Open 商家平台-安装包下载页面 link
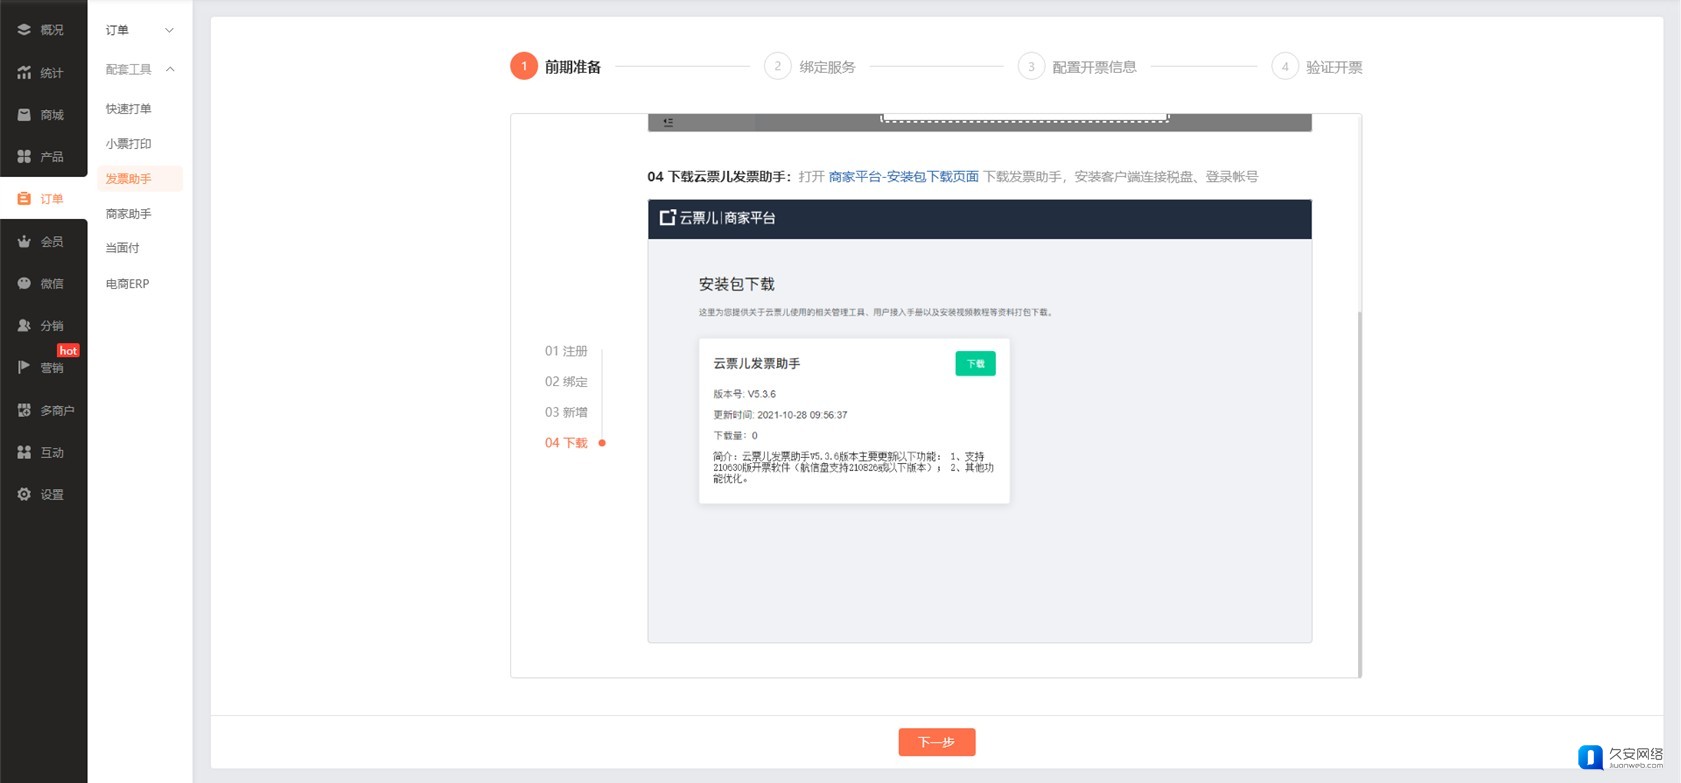This screenshot has height=783, width=1681. point(903,177)
